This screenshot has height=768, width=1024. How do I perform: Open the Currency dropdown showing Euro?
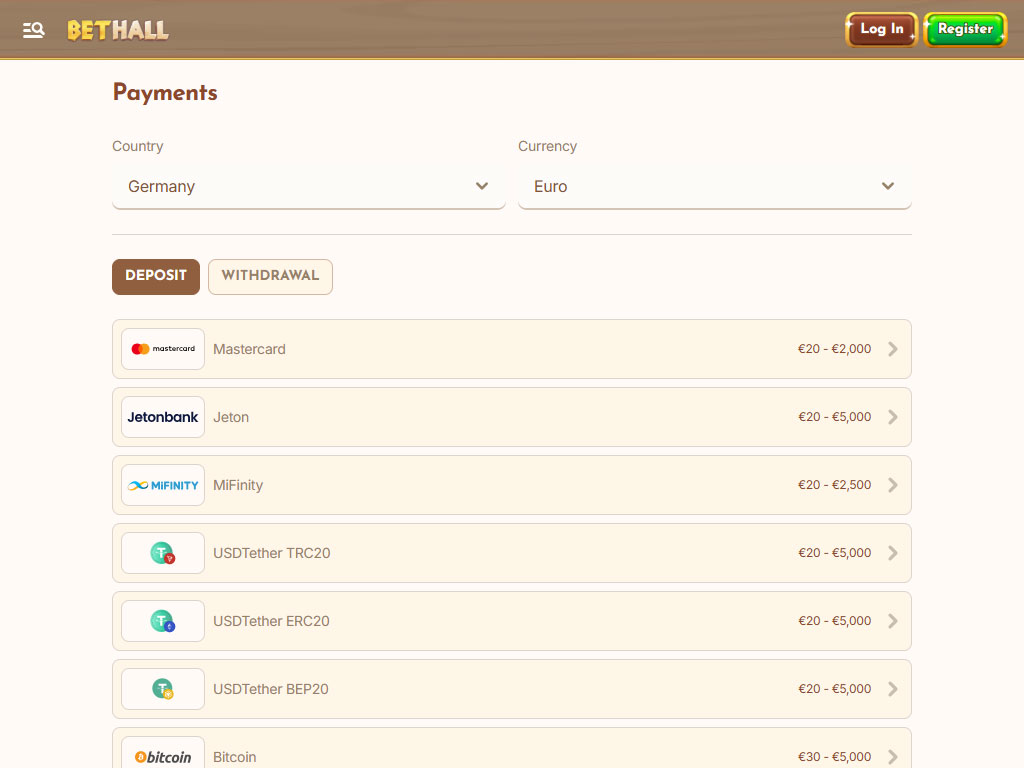[x=714, y=186]
